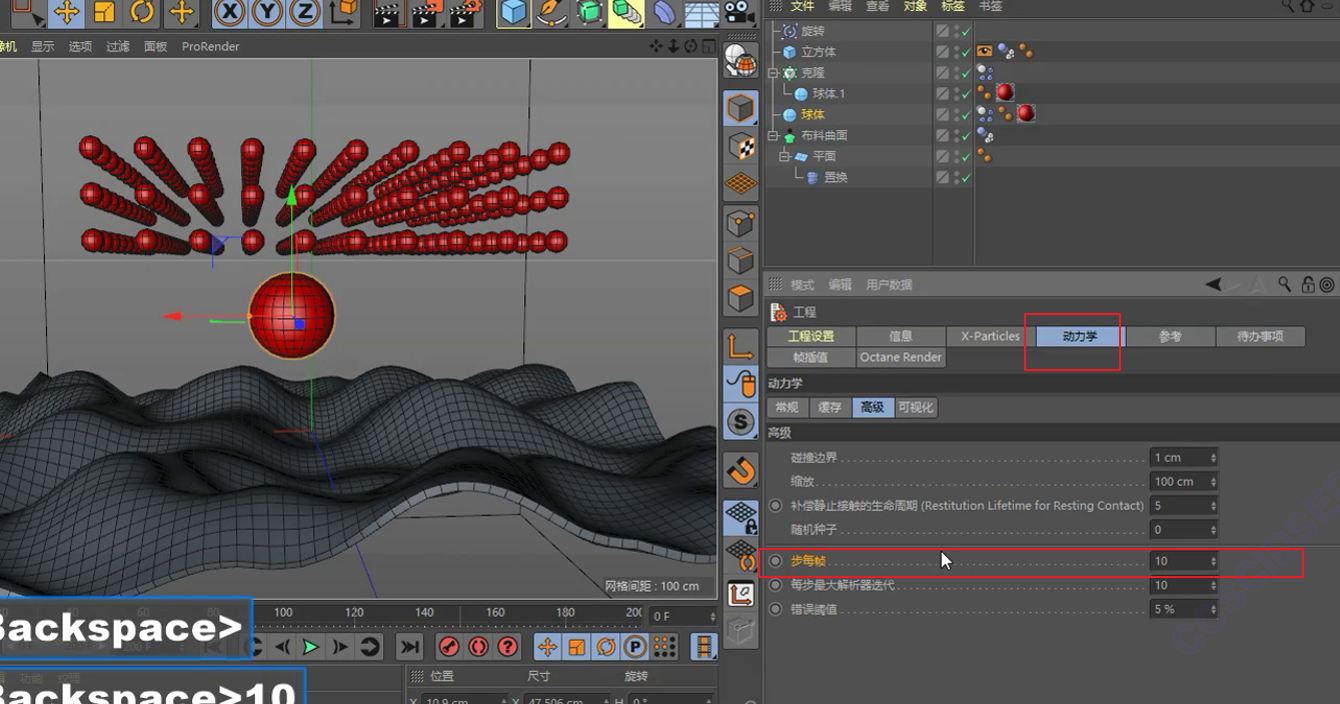The height and width of the screenshot is (704, 1340).
Task: Play the animation forward
Action: (311, 647)
